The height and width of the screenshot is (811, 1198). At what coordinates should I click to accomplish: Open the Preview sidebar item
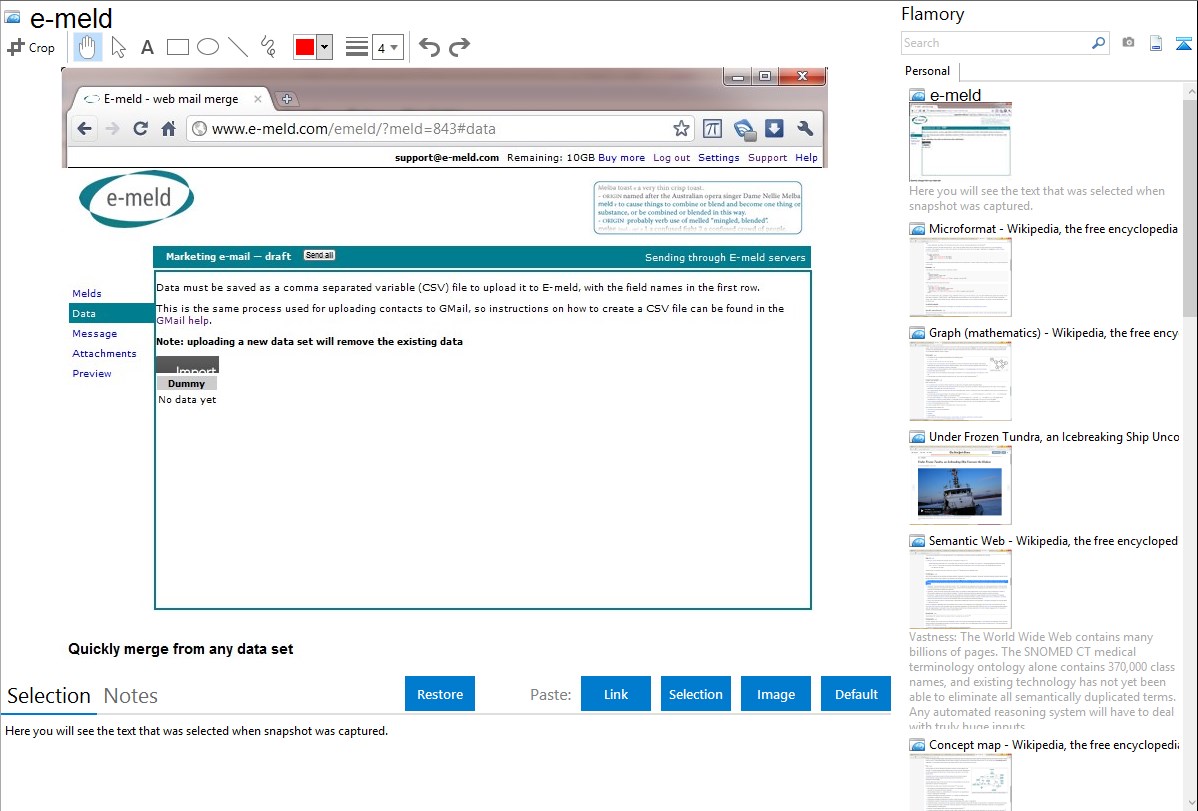tap(92, 373)
